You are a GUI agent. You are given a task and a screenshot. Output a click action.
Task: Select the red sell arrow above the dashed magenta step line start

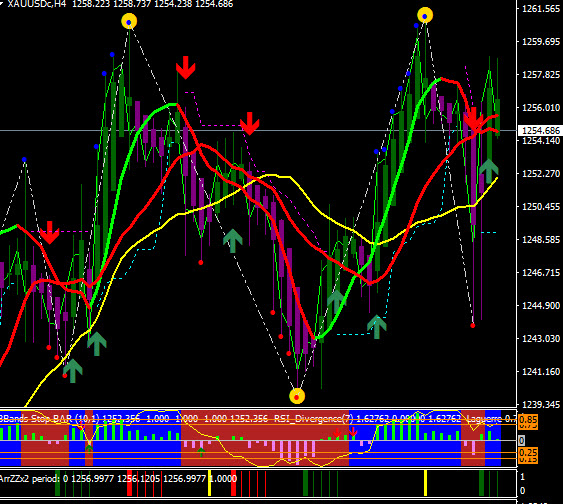(186, 67)
